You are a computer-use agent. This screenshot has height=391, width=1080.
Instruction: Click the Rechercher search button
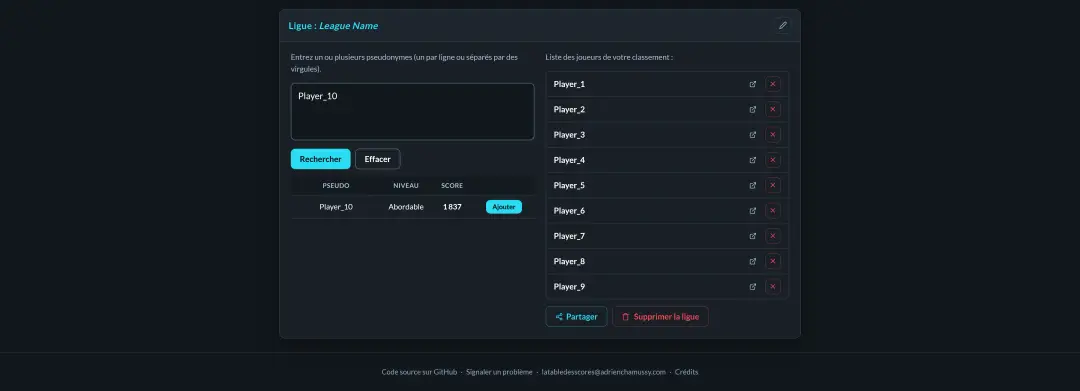[320, 159]
